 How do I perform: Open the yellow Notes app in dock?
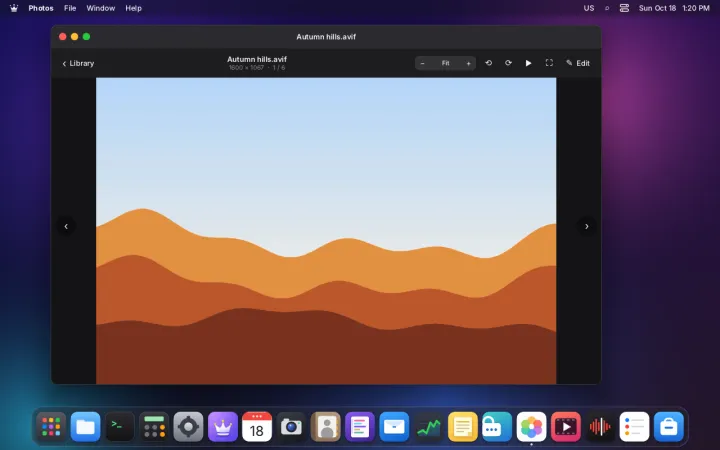462,427
